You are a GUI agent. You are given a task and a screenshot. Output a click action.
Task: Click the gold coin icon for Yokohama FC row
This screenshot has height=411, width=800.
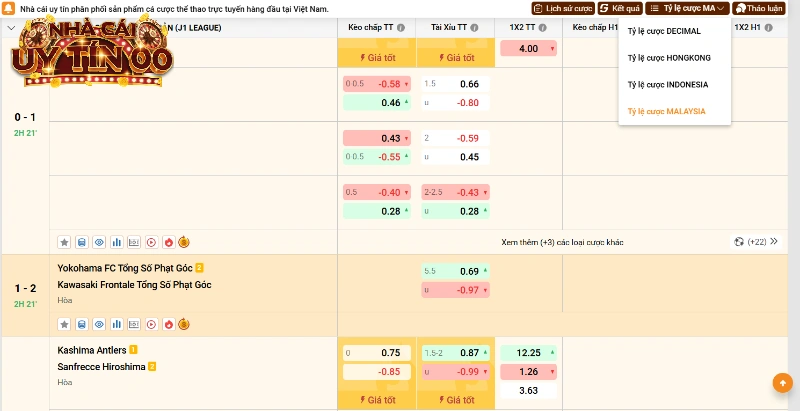click(x=184, y=324)
